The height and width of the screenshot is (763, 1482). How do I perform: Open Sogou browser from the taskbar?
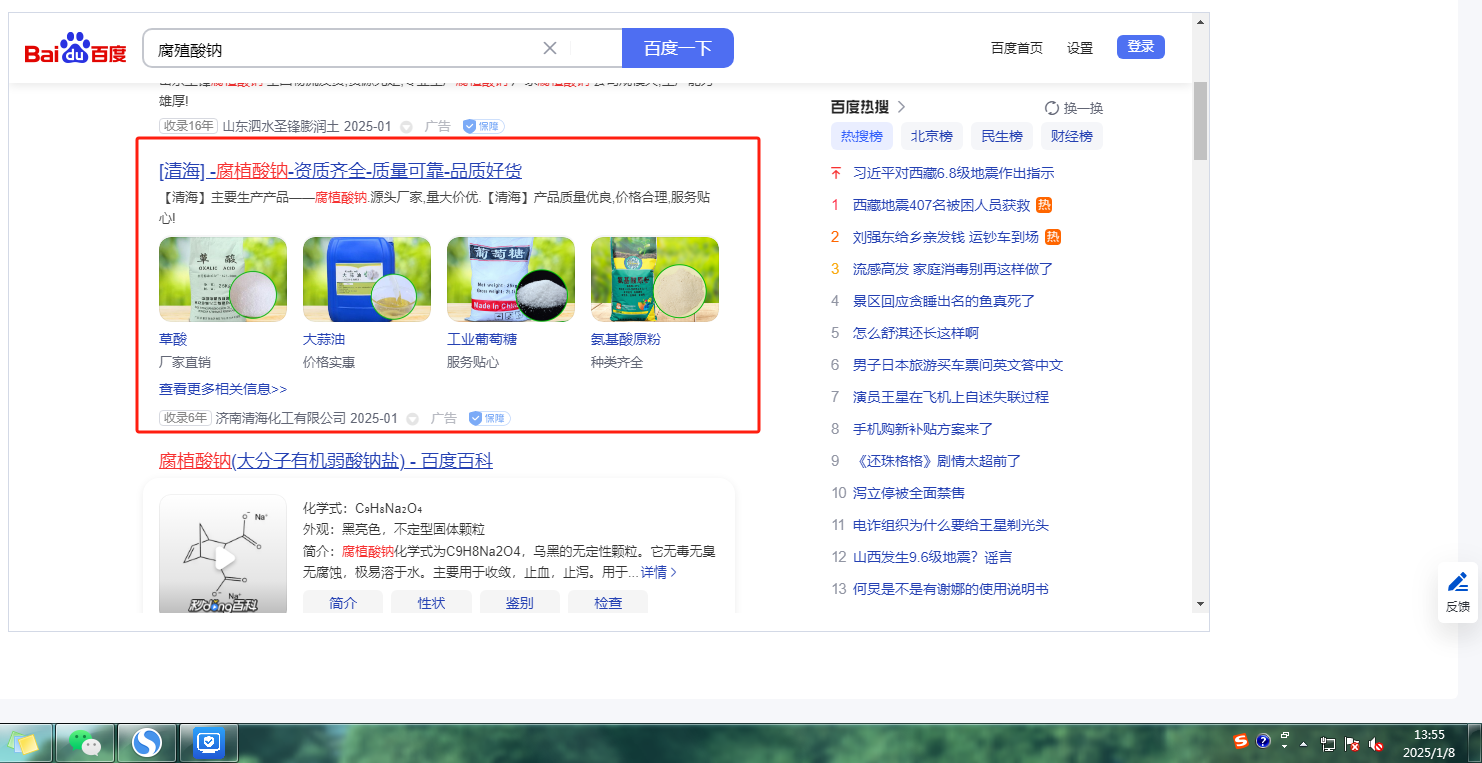pyautogui.click(x=147, y=743)
